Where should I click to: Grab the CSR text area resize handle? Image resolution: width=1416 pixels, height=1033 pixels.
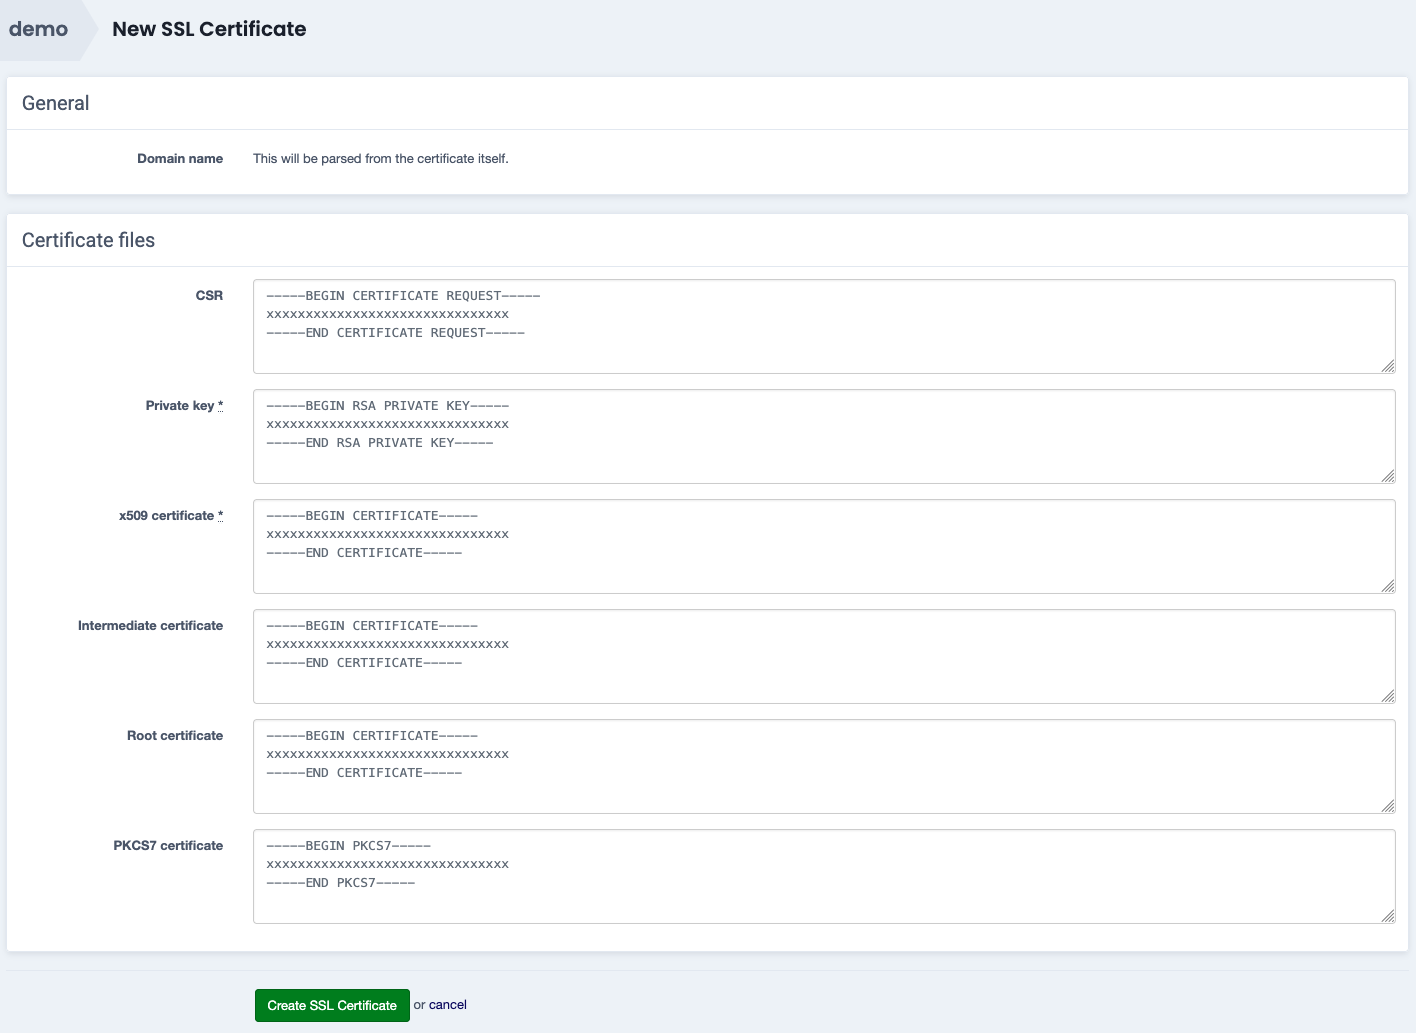pyautogui.click(x=1388, y=366)
